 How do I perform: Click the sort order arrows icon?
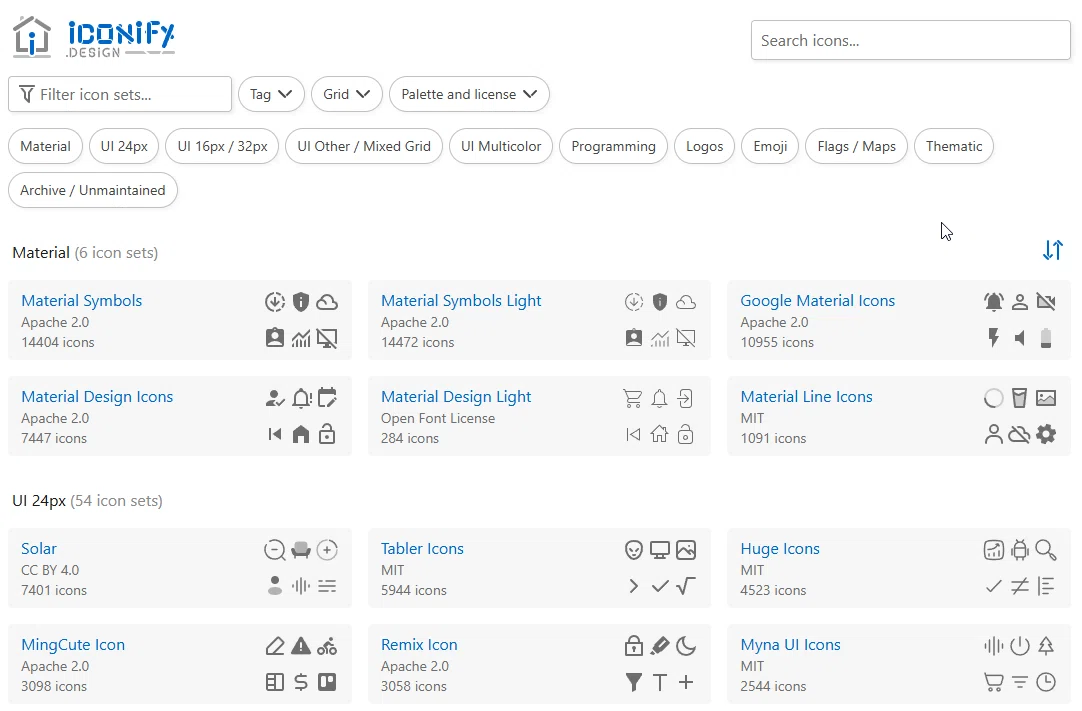[1052, 250]
